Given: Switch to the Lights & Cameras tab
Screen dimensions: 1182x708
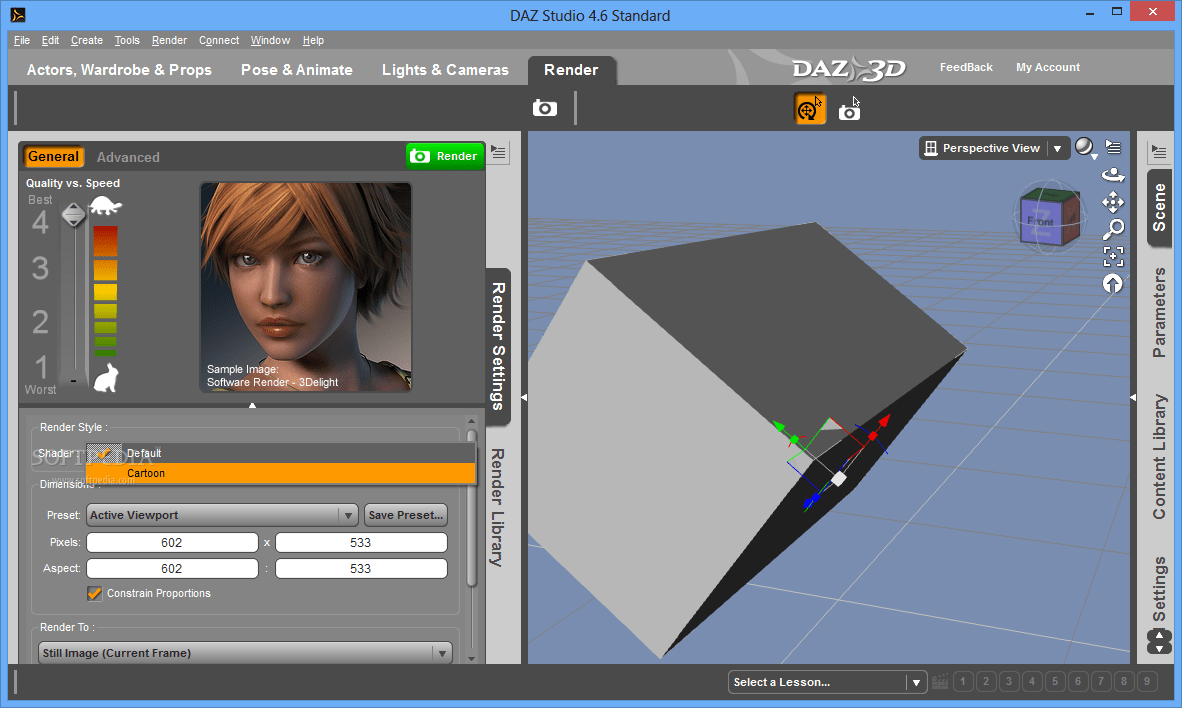Looking at the screenshot, I should click(x=445, y=70).
